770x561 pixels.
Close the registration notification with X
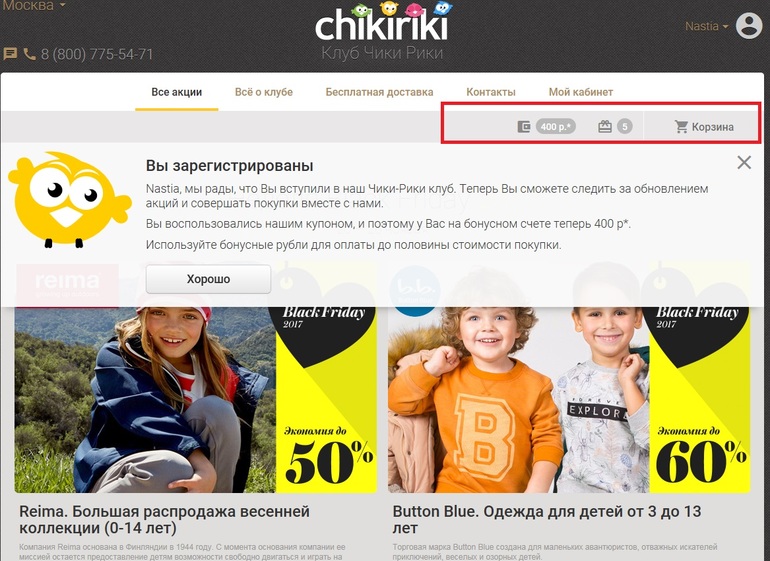(x=744, y=163)
